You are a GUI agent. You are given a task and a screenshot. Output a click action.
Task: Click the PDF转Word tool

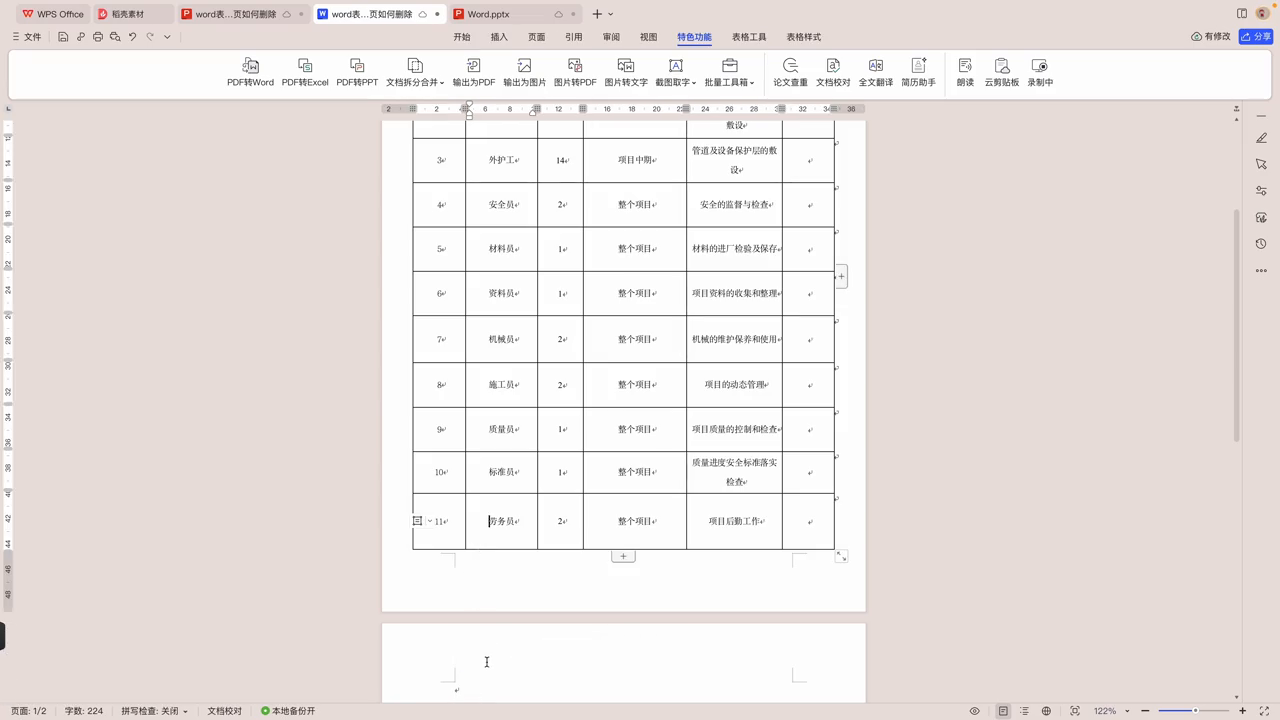coord(250,72)
